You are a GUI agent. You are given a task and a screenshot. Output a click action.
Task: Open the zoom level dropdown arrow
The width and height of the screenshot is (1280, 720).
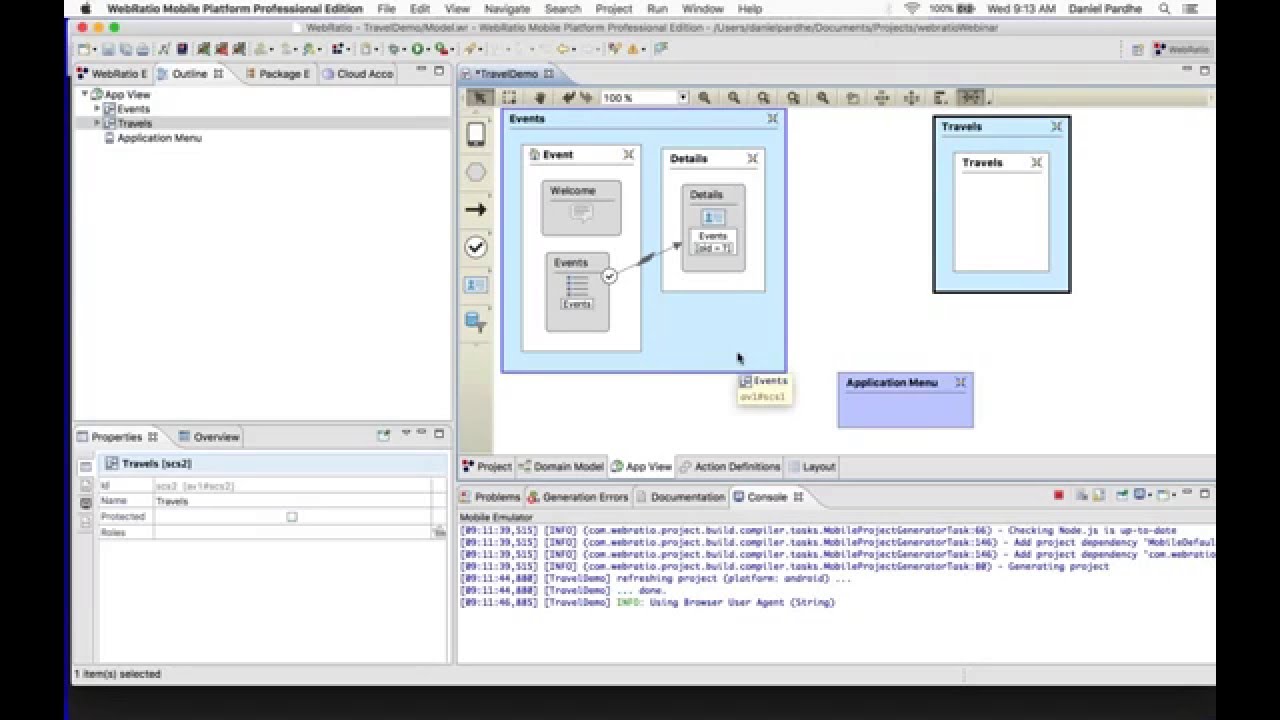coord(683,98)
